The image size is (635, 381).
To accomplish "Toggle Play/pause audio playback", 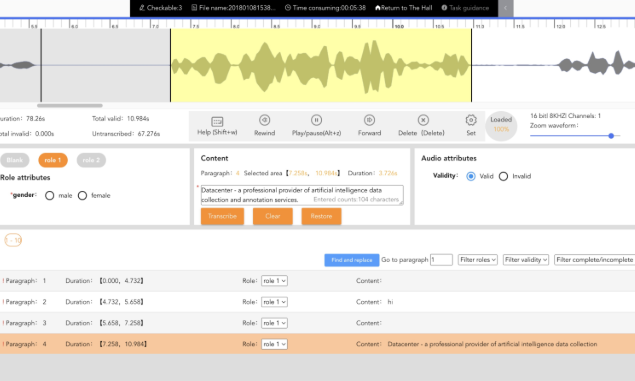I will (x=316, y=120).
